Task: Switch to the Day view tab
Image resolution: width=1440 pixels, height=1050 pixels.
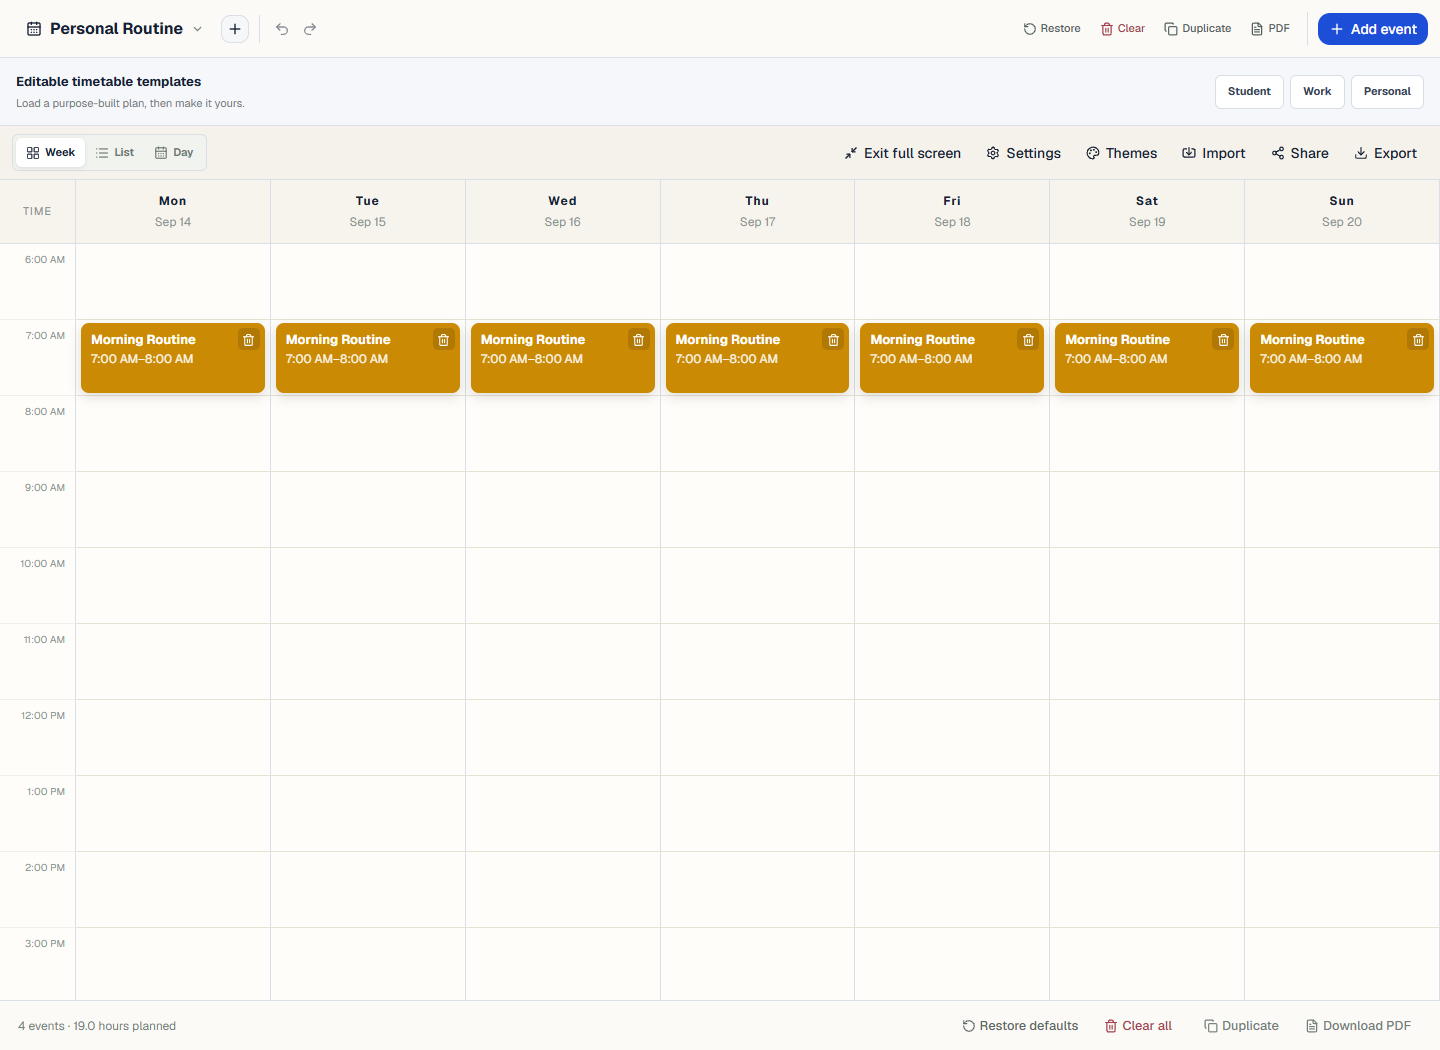Action: [x=174, y=153]
